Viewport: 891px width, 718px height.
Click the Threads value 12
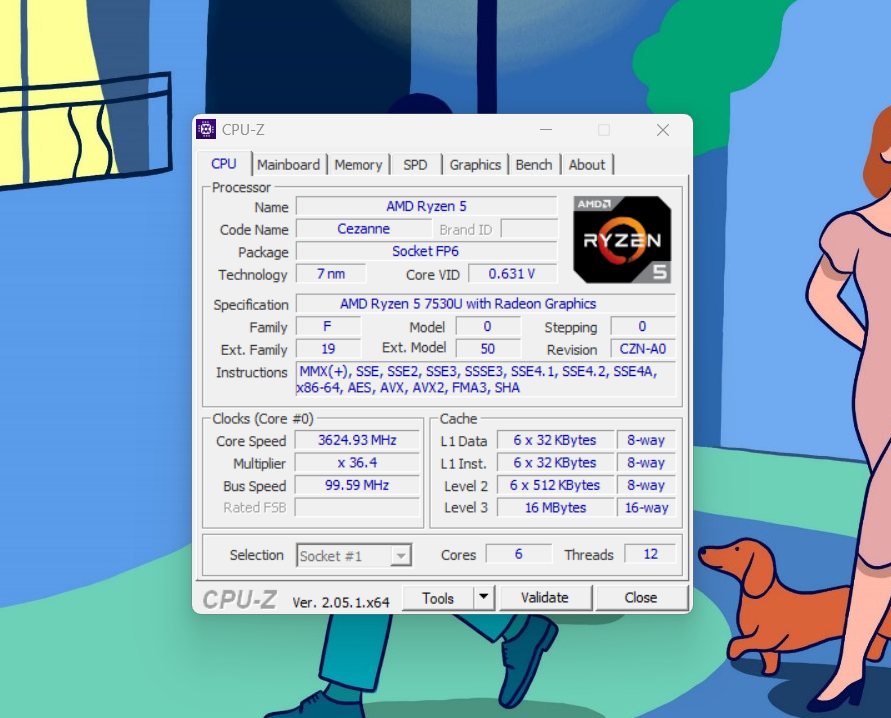(x=650, y=554)
